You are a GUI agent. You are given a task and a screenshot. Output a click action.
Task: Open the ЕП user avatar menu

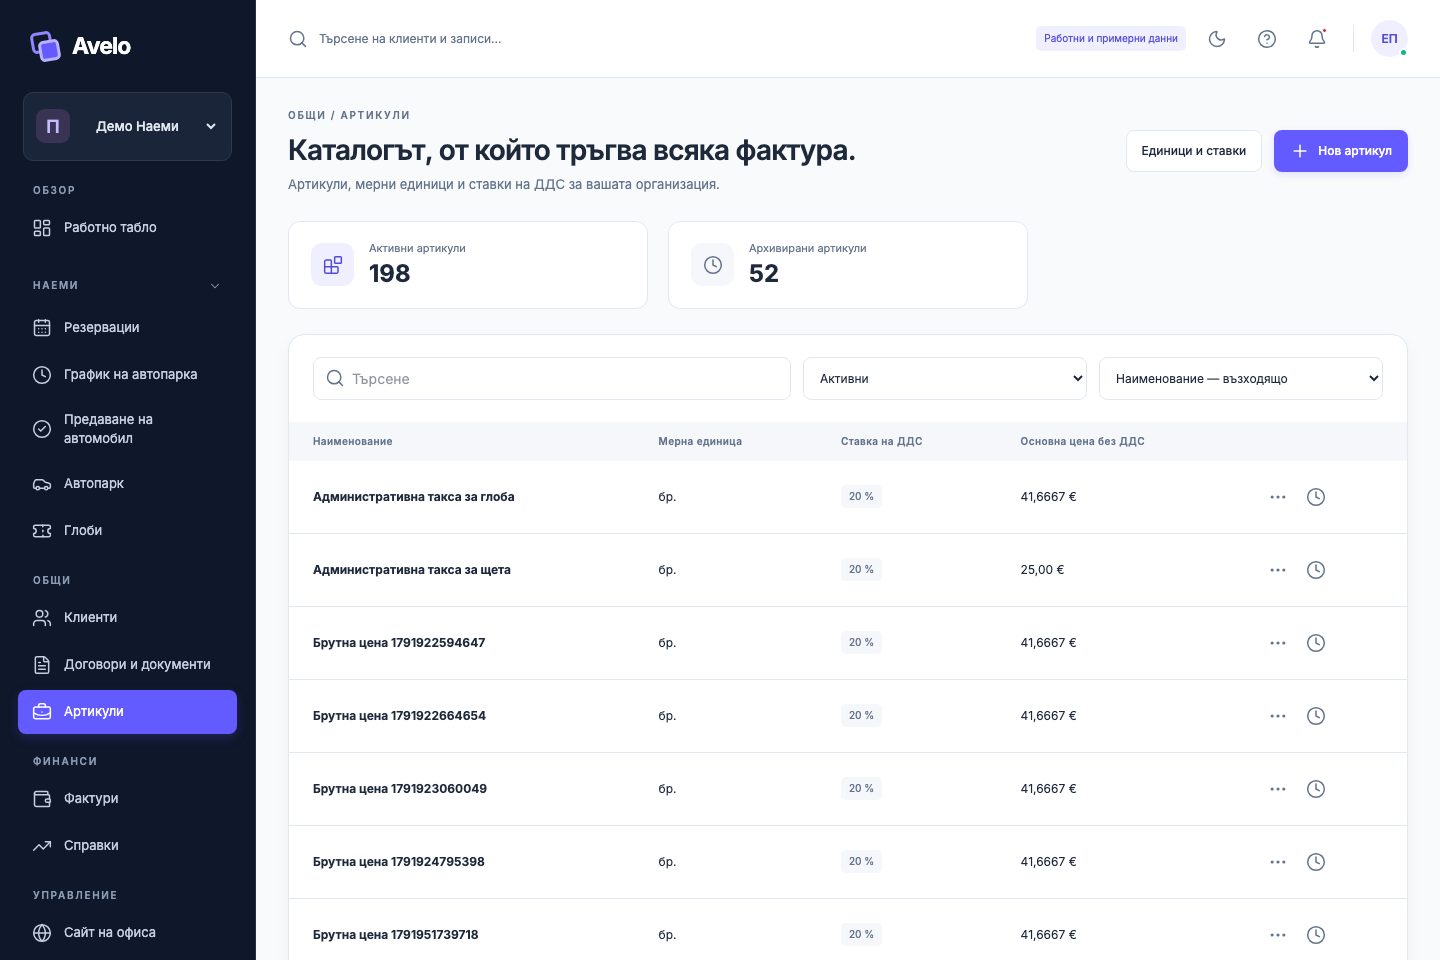1389,39
